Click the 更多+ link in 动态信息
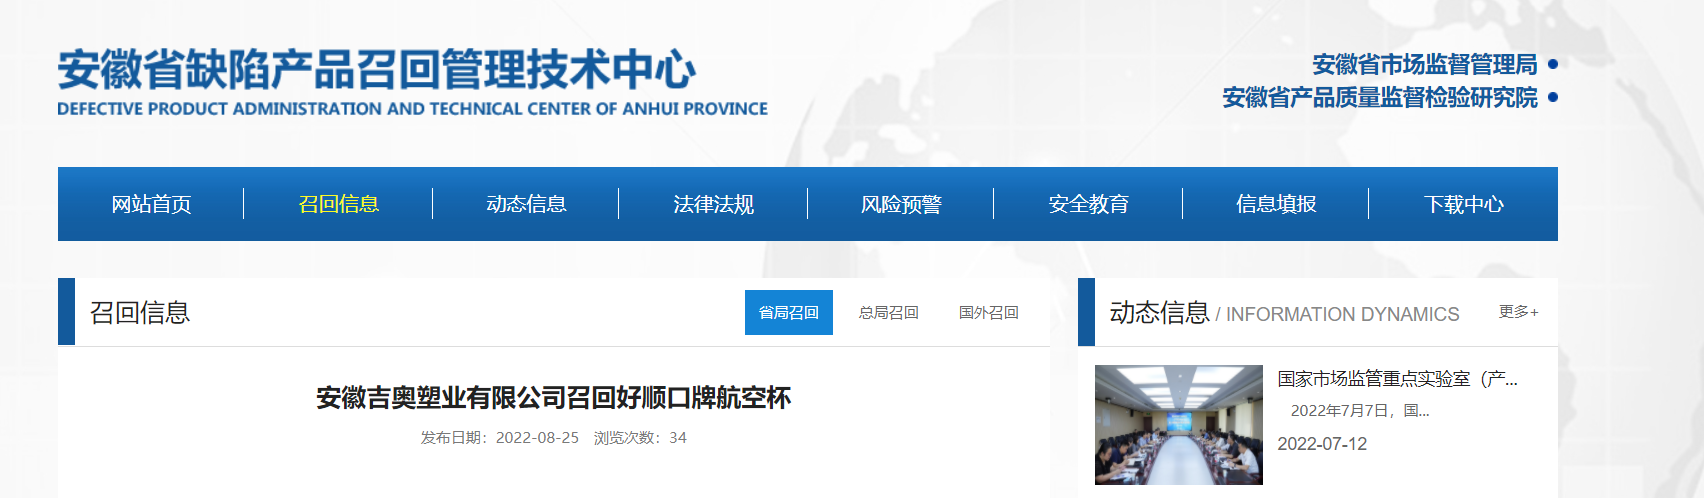1704x498 pixels. click(x=1518, y=312)
